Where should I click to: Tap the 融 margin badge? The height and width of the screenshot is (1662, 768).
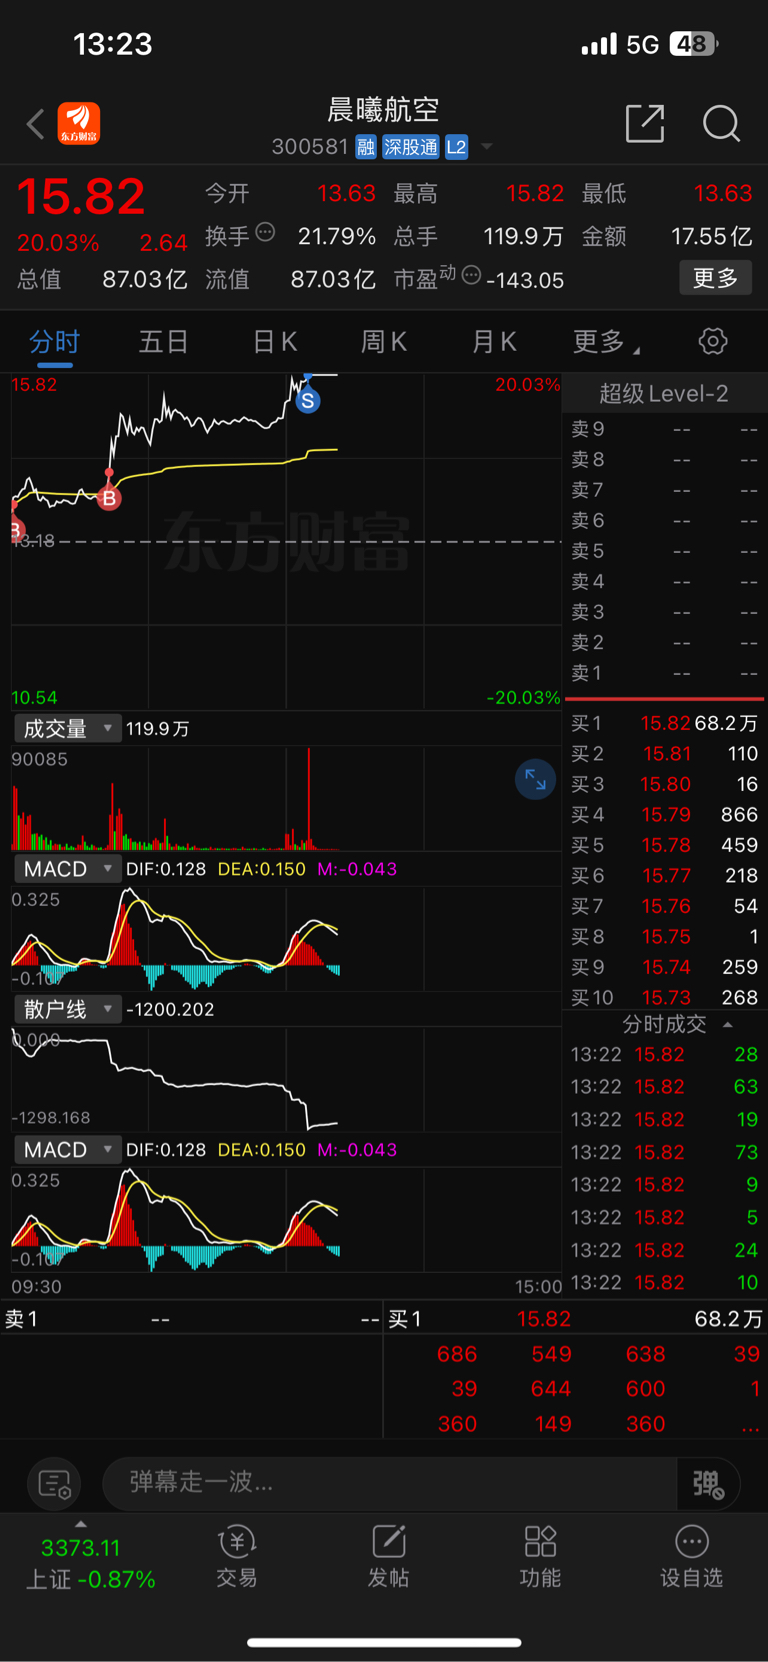point(366,147)
